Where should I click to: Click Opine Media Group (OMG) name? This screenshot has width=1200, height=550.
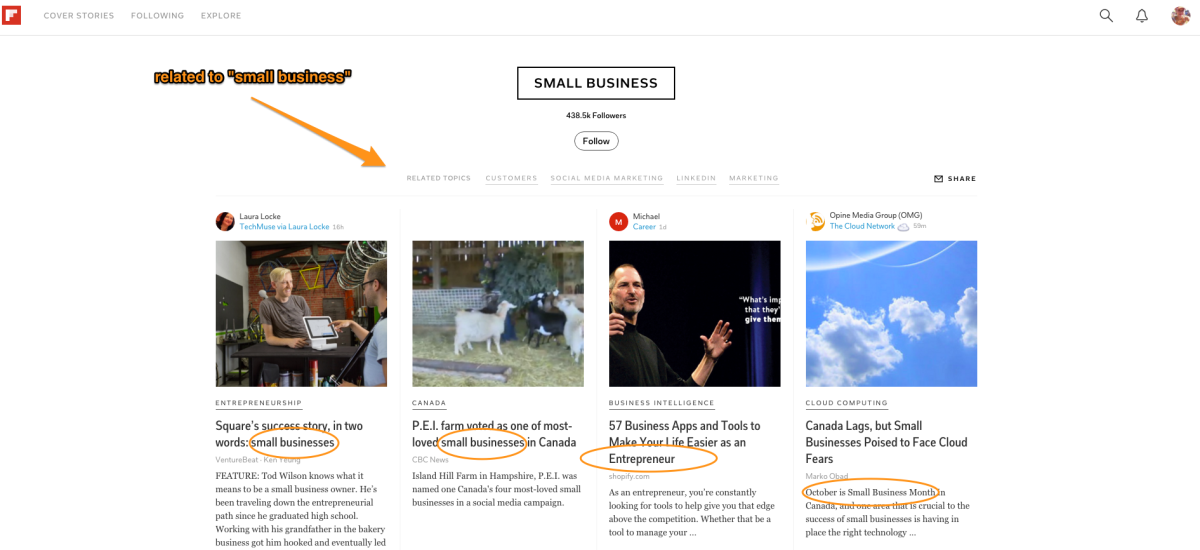876,215
